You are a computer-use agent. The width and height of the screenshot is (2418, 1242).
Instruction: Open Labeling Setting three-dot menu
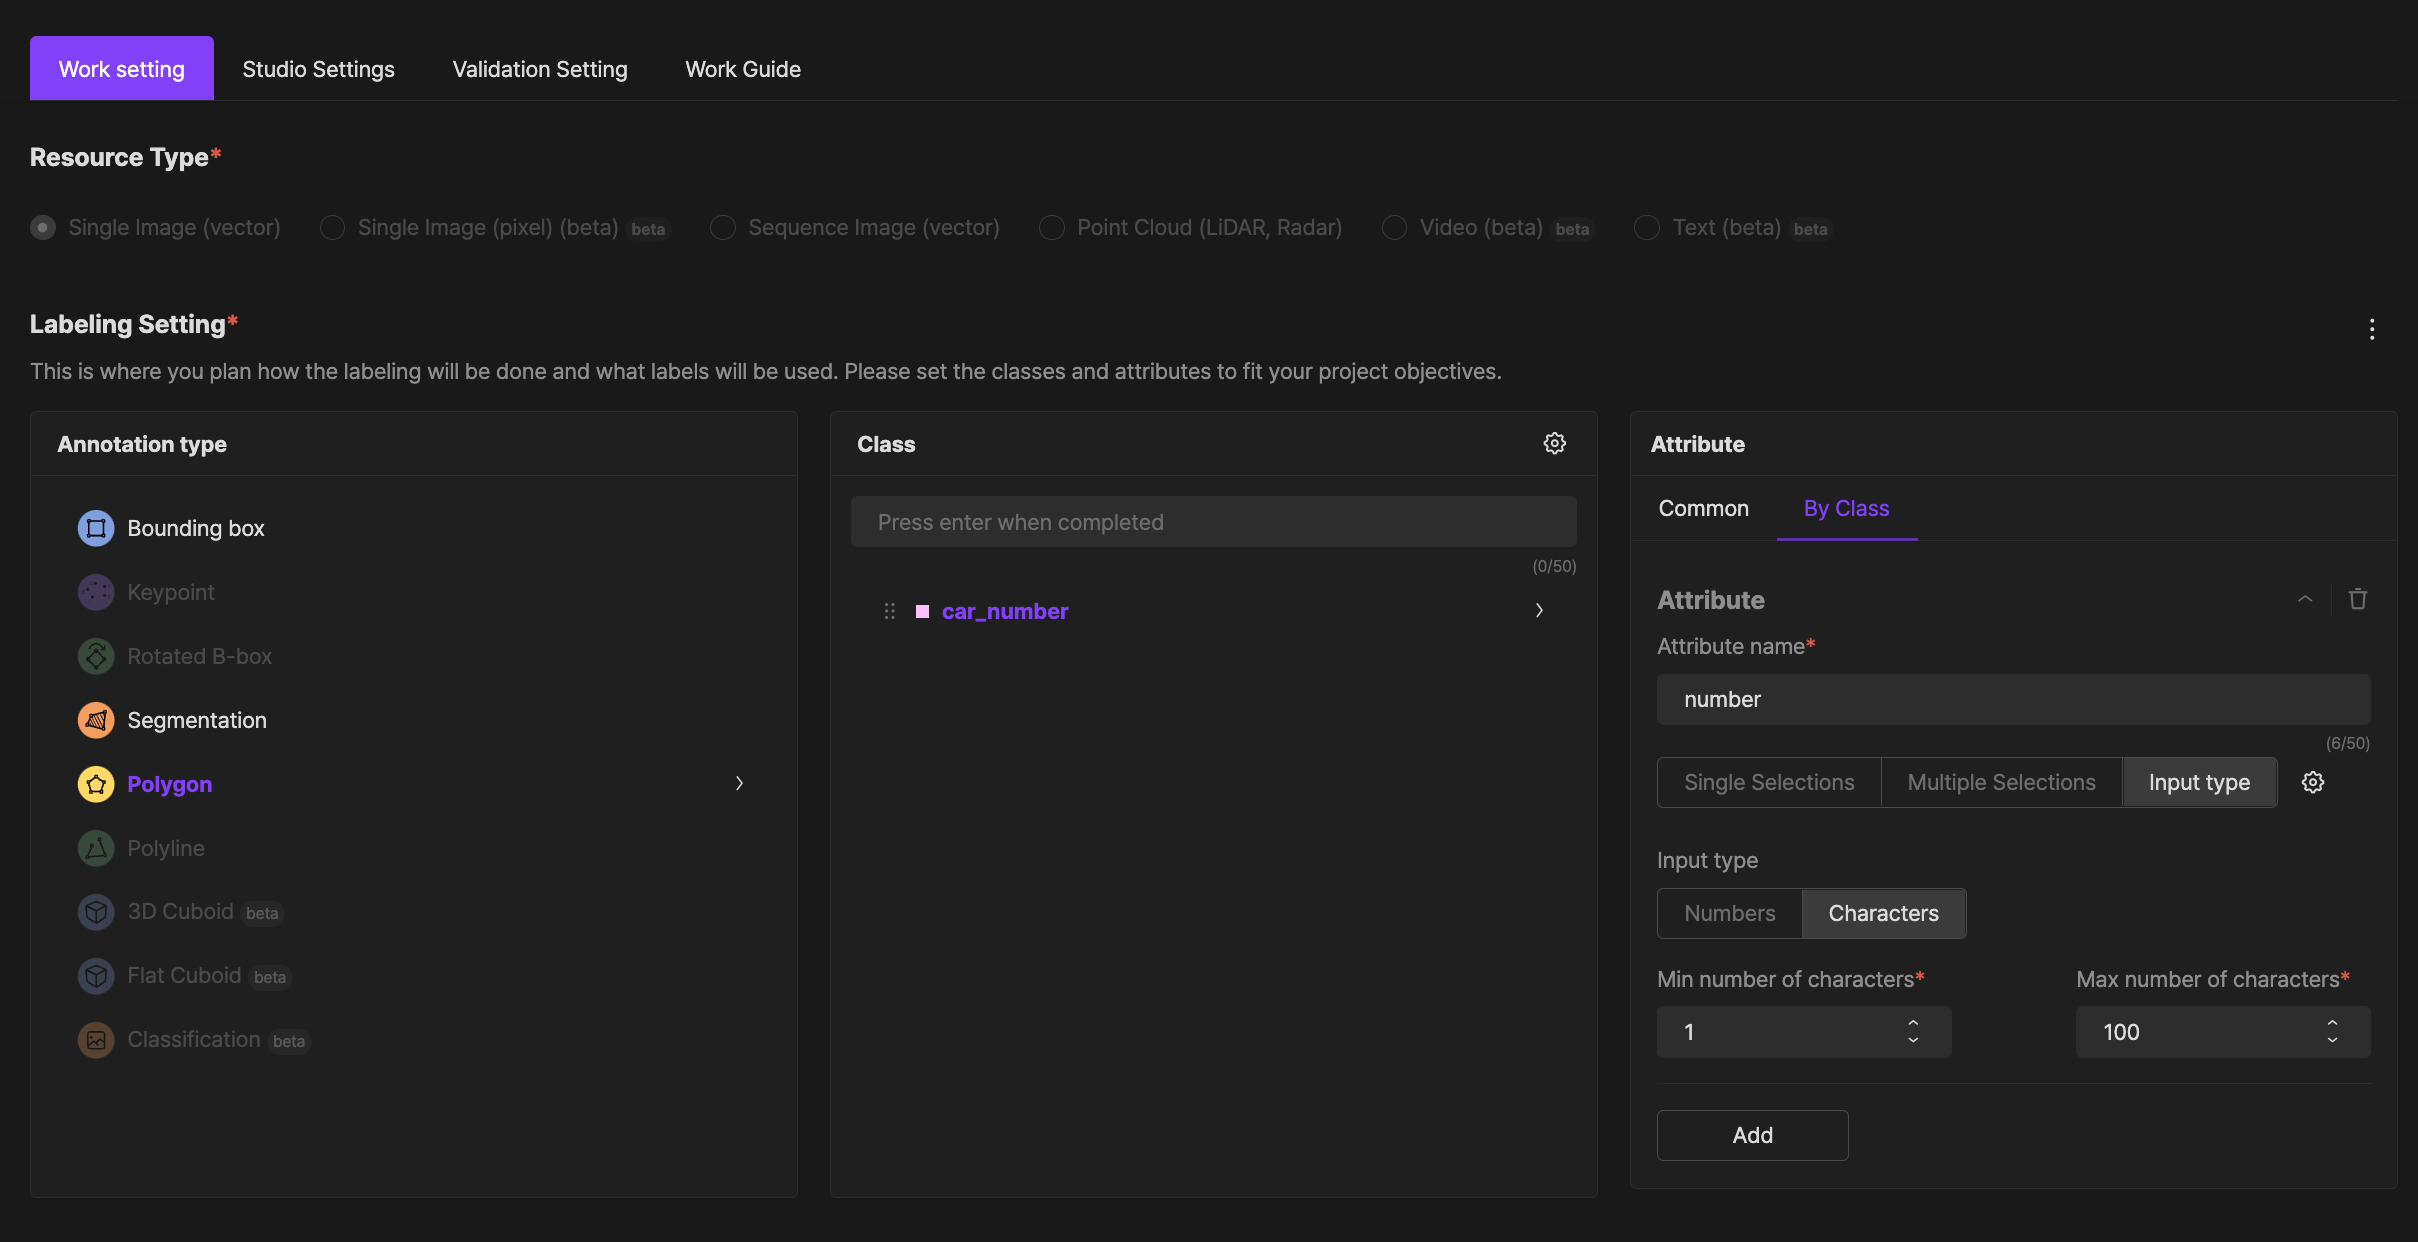pyautogui.click(x=2371, y=329)
